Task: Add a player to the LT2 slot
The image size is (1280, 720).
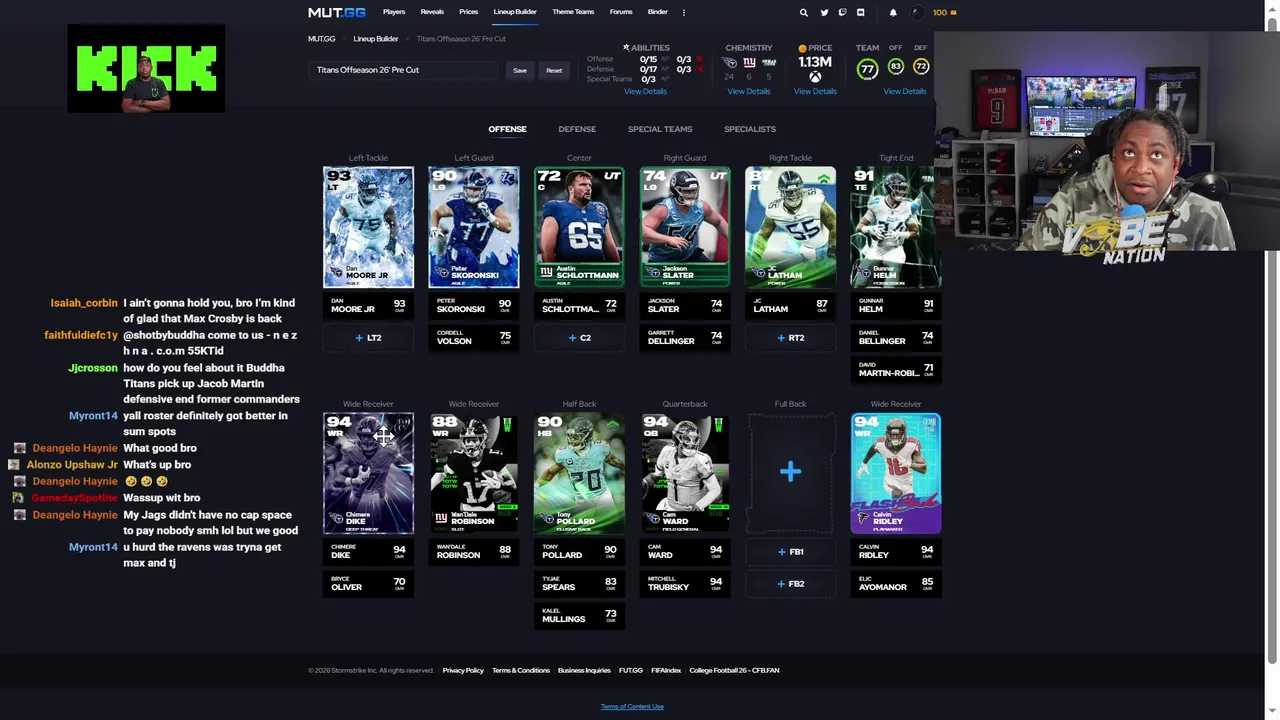Action: [368, 338]
